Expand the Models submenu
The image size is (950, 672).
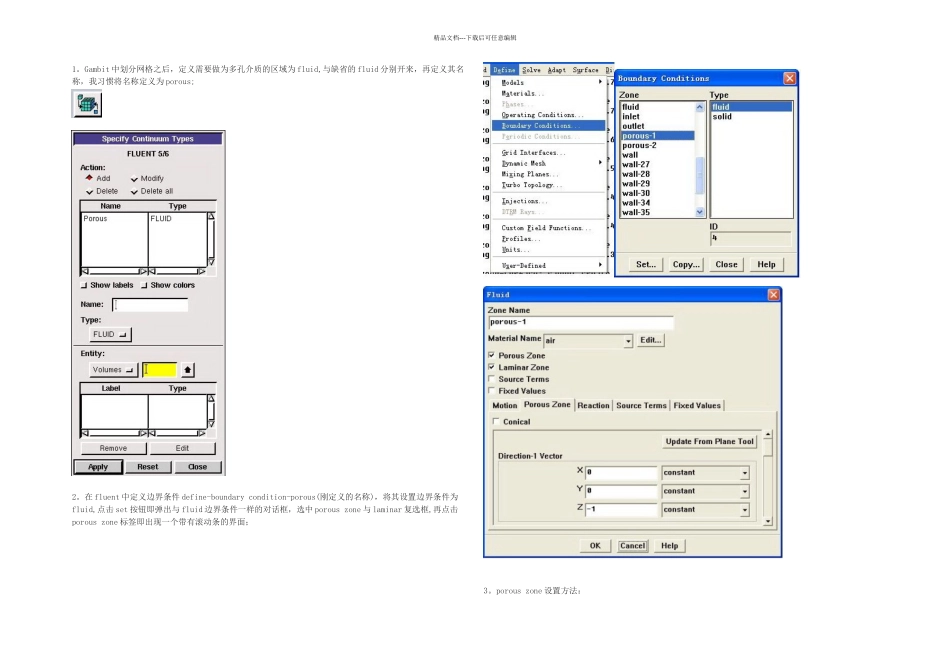click(549, 82)
